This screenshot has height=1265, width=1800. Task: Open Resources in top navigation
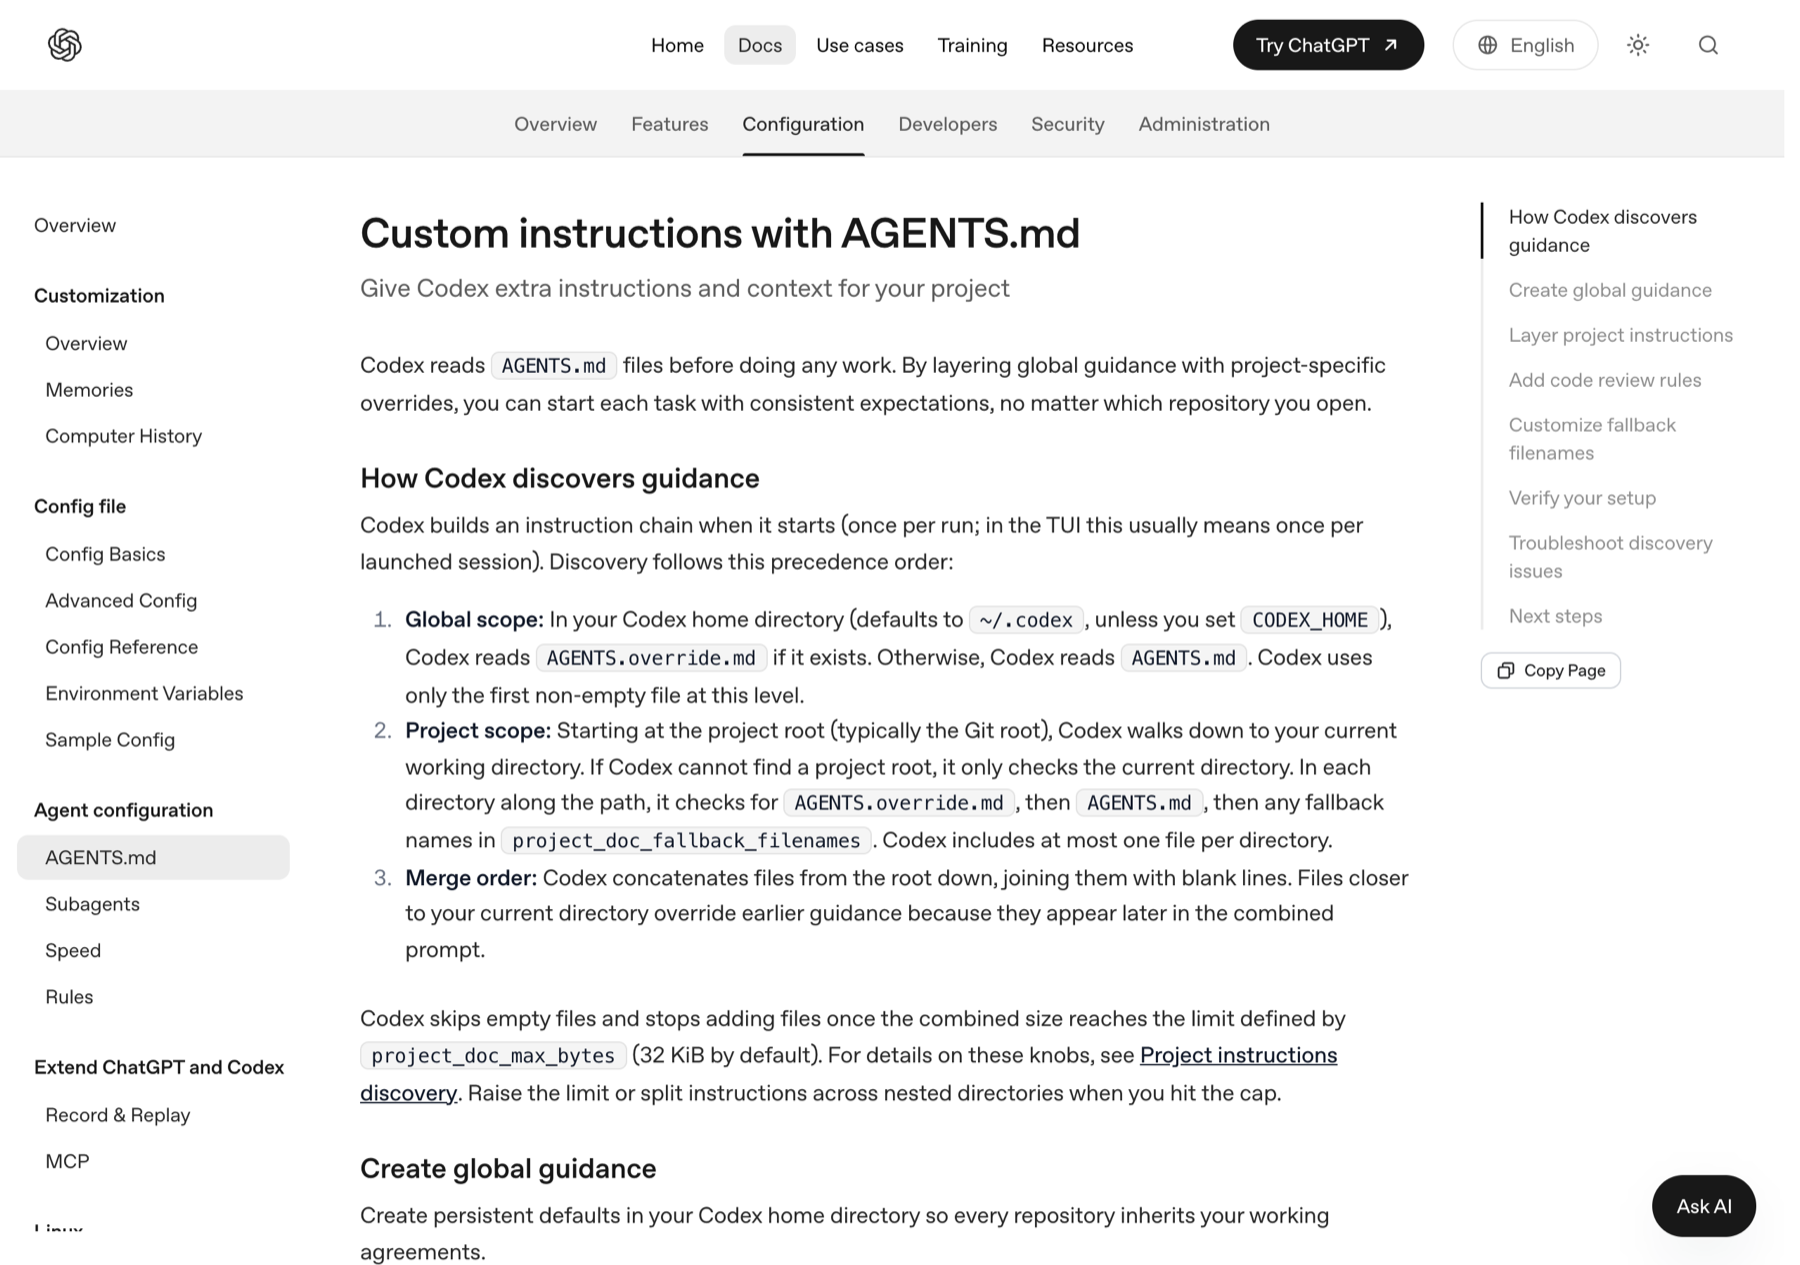point(1087,45)
